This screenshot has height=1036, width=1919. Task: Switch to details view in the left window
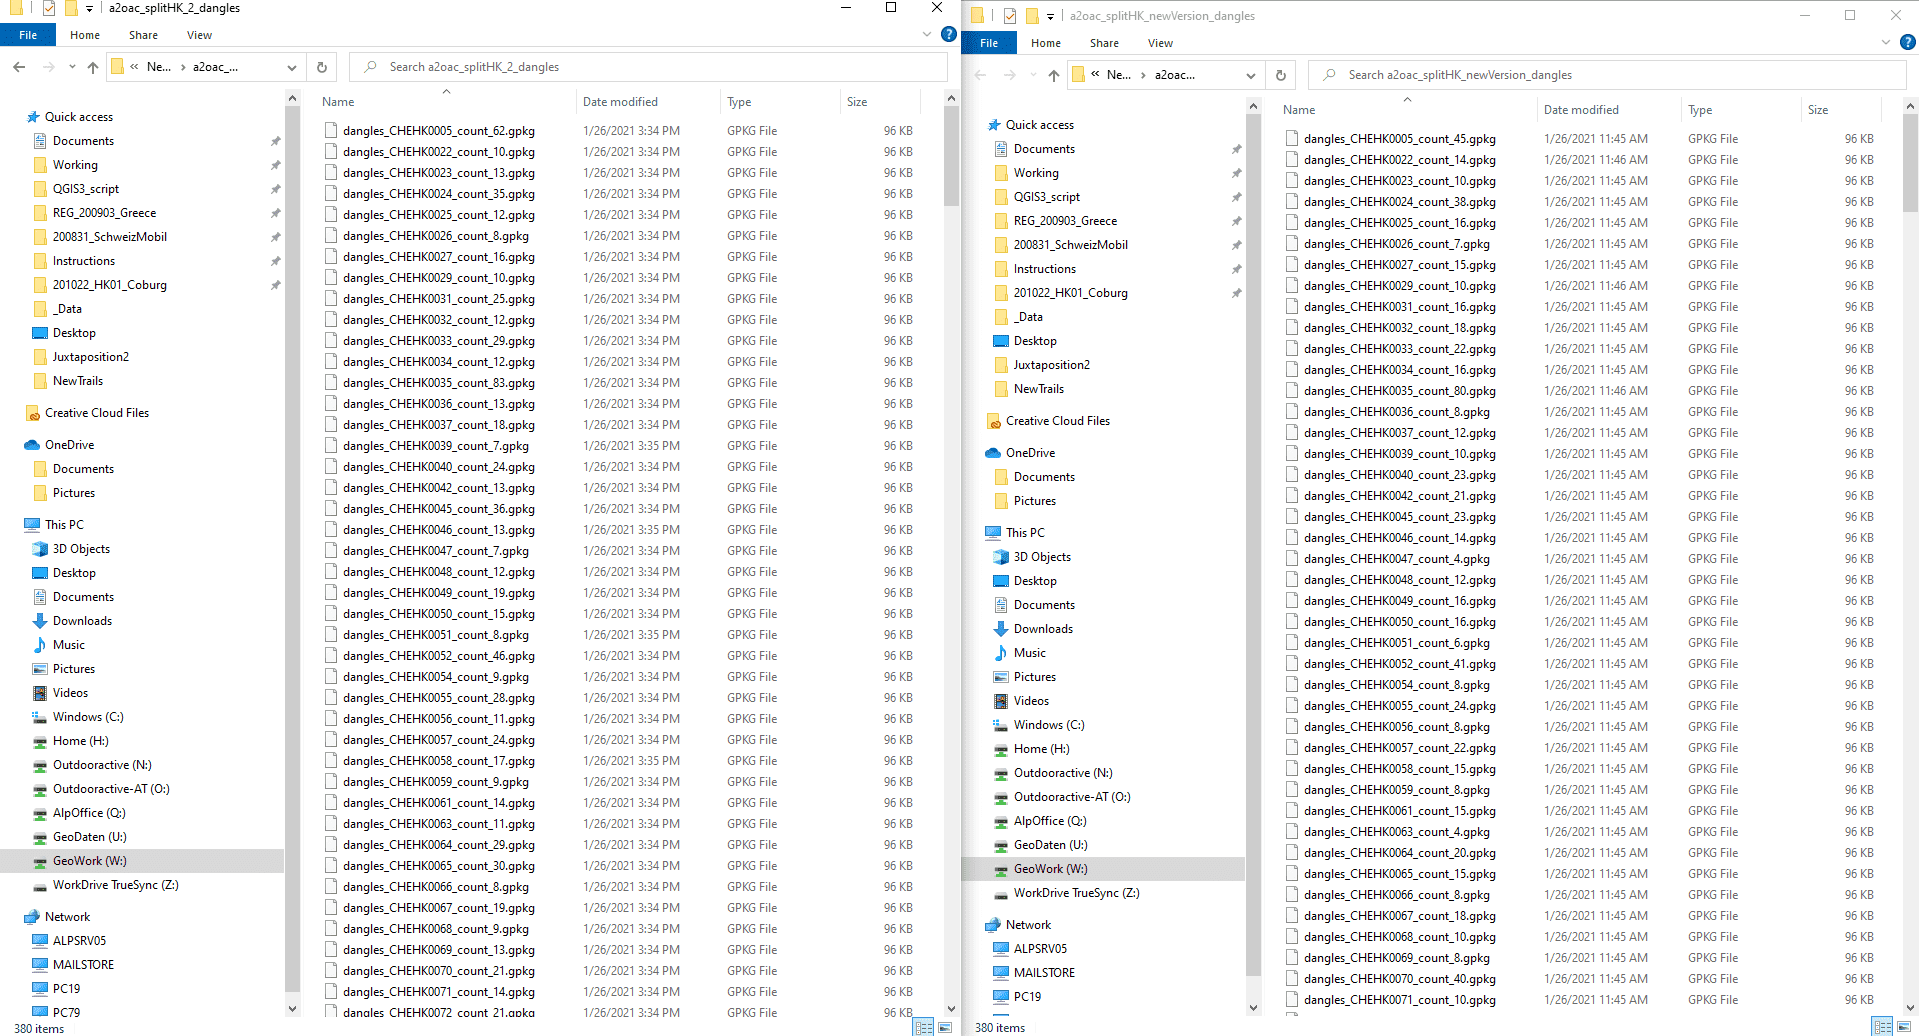pyautogui.click(x=924, y=1027)
